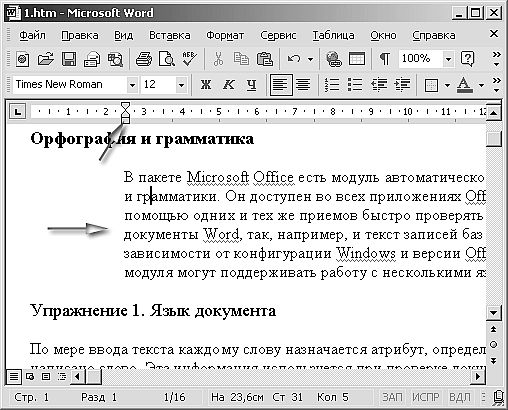
Task: Switch to Outline view icon
Action: [62, 377]
